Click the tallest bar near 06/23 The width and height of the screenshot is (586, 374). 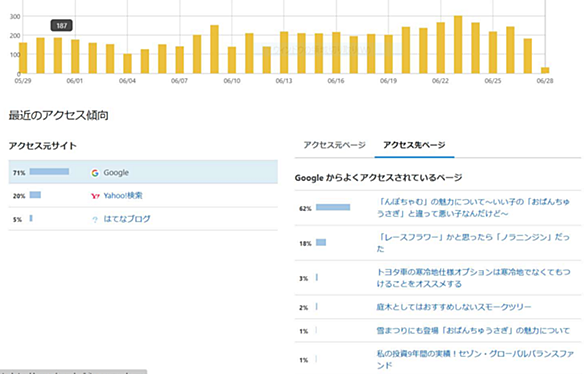click(x=458, y=44)
